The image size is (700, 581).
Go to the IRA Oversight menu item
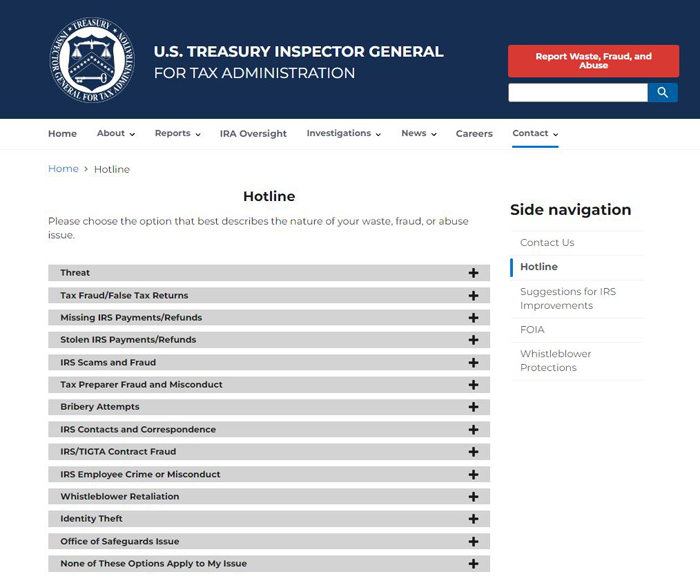[x=253, y=134]
